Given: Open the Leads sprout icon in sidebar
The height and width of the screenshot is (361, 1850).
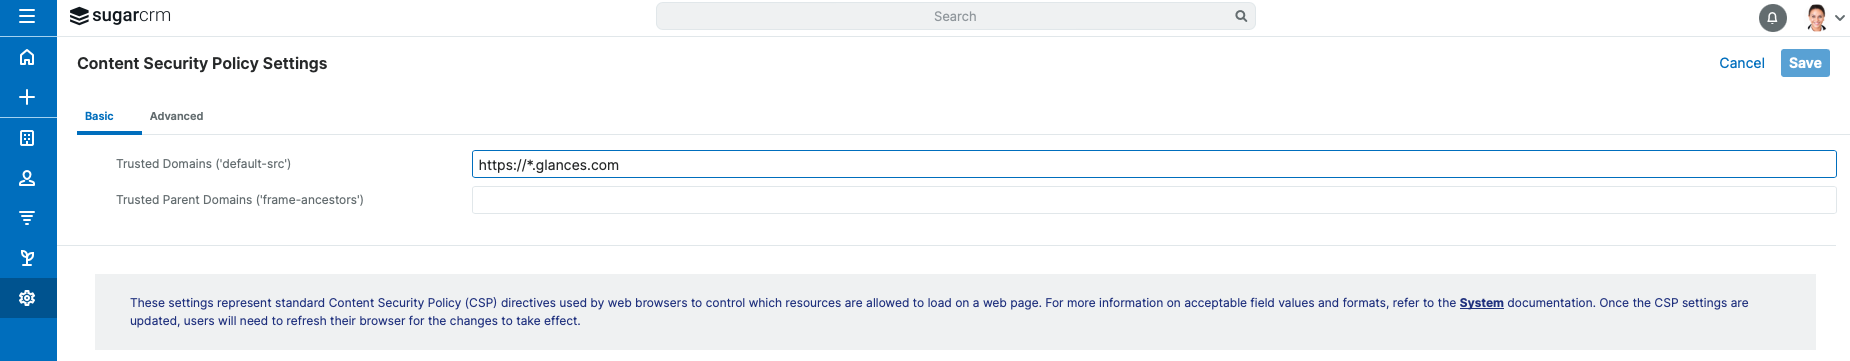Looking at the screenshot, I should point(27,258).
